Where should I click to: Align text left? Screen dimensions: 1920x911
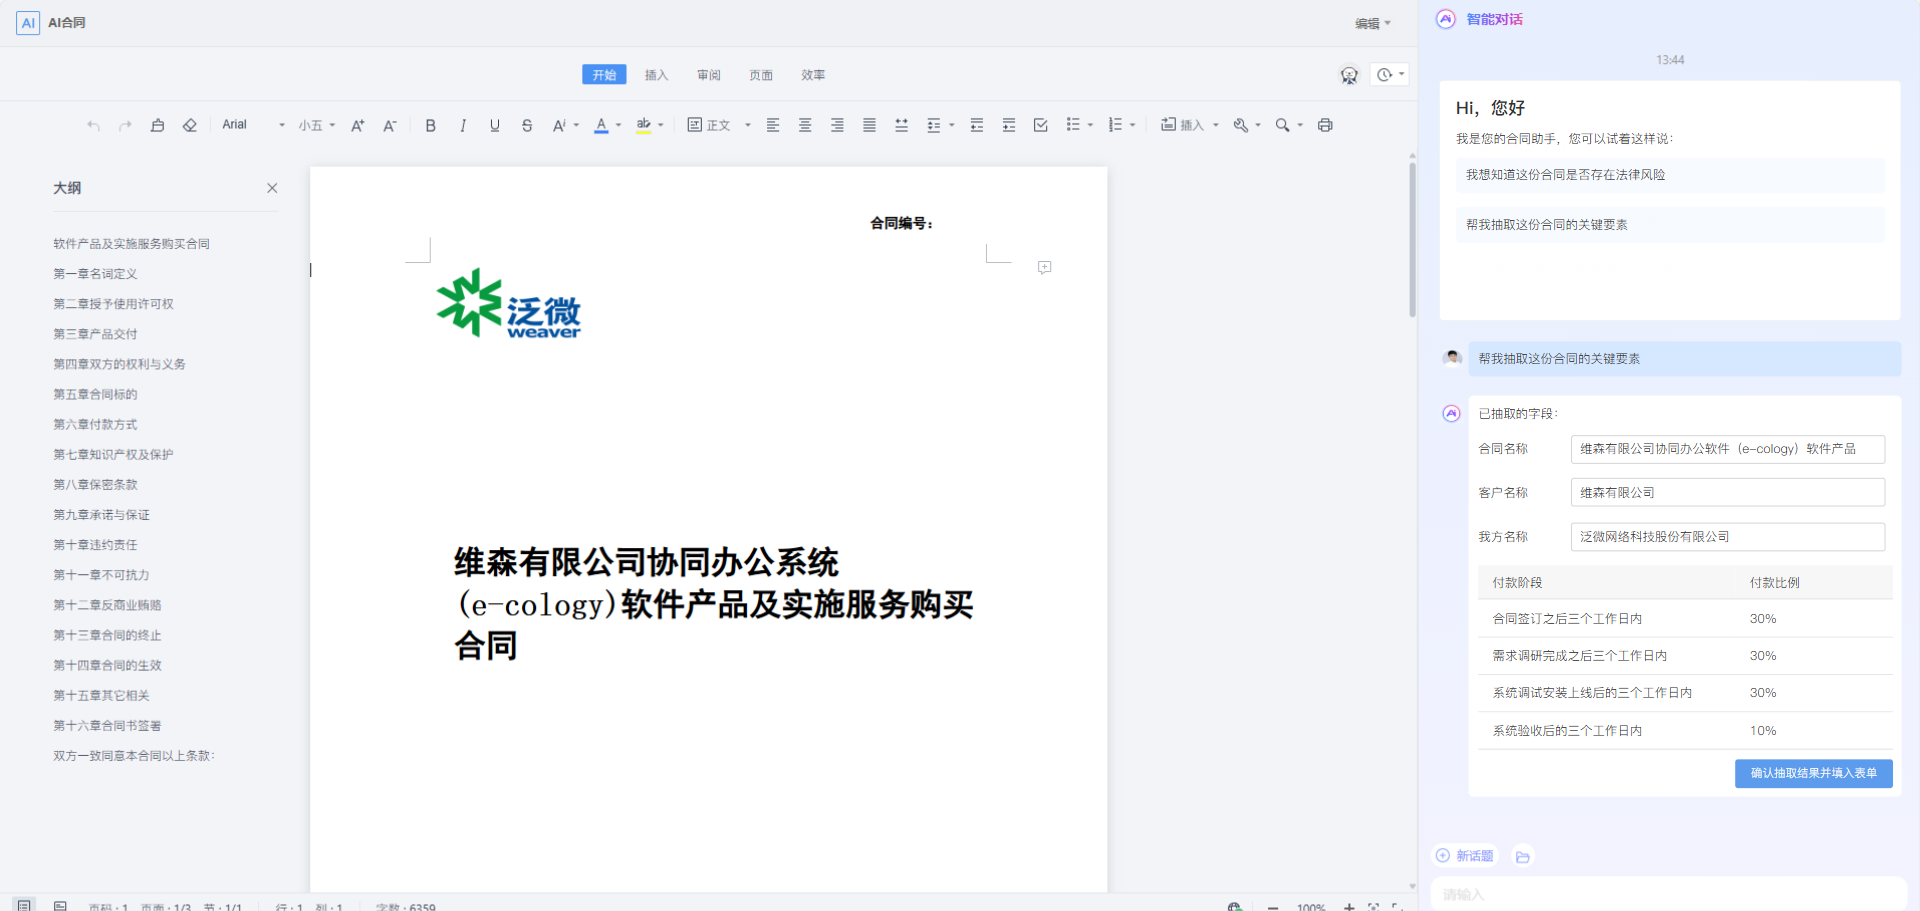(x=773, y=125)
